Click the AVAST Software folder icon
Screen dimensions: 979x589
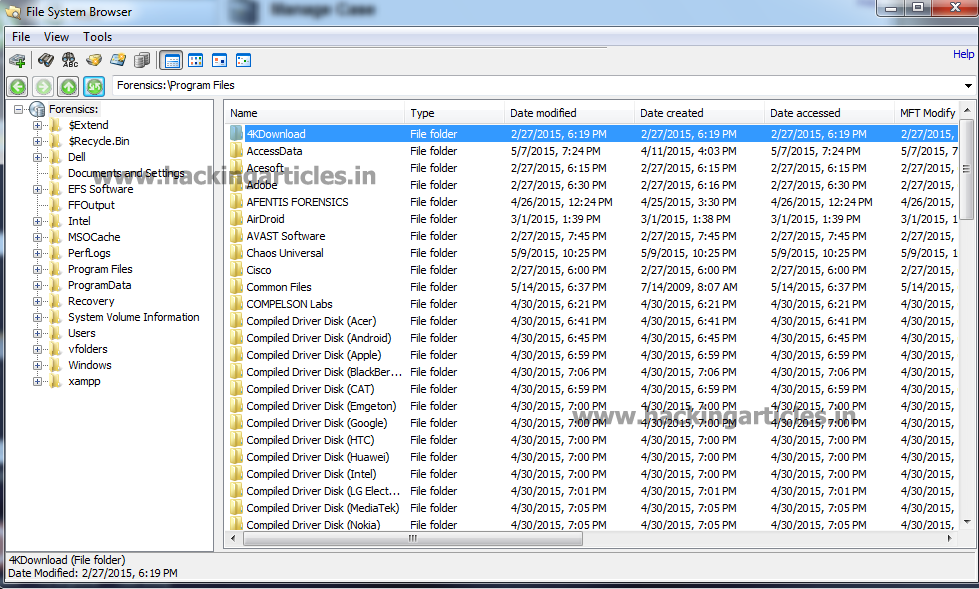[236, 235]
